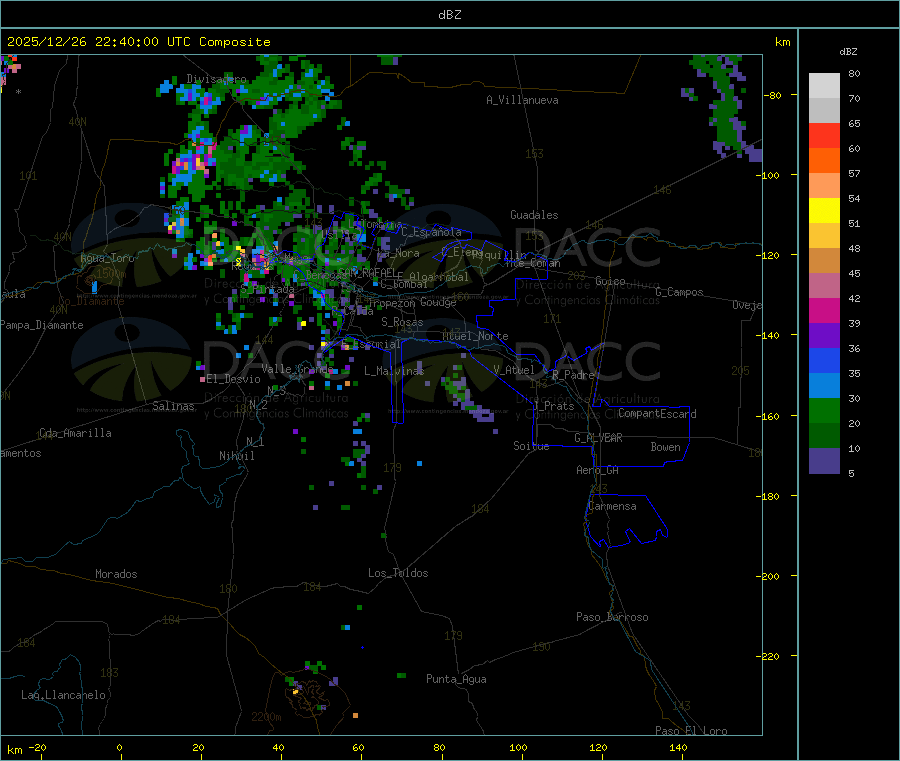Click the Cda_Amarilla location label
The width and height of the screenshot is (900, 761).
76,433
